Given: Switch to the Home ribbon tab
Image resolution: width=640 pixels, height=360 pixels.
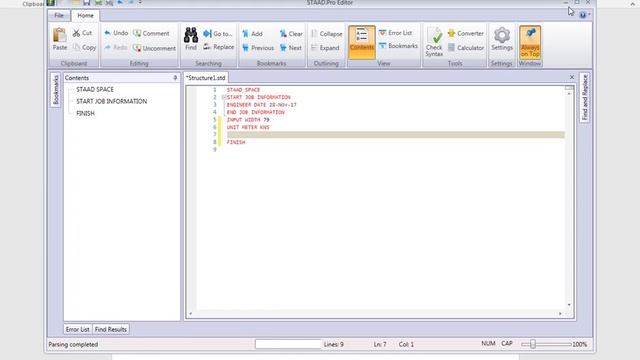Looking at the screenshot, I should (85, 16).
